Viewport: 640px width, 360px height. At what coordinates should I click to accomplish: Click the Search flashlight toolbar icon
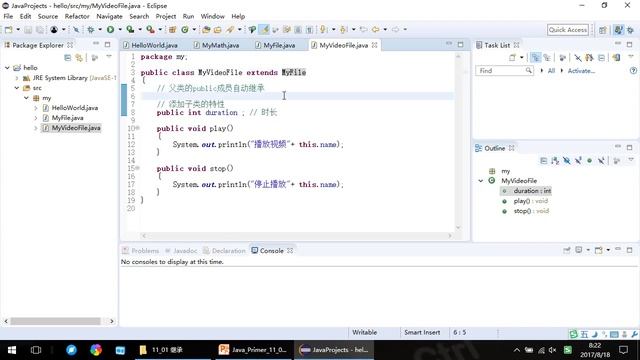[230, 29]
